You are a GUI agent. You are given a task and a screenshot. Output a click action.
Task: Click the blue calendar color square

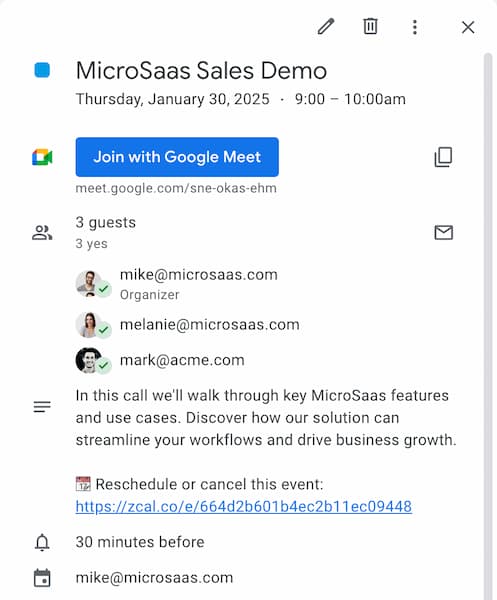42,70
